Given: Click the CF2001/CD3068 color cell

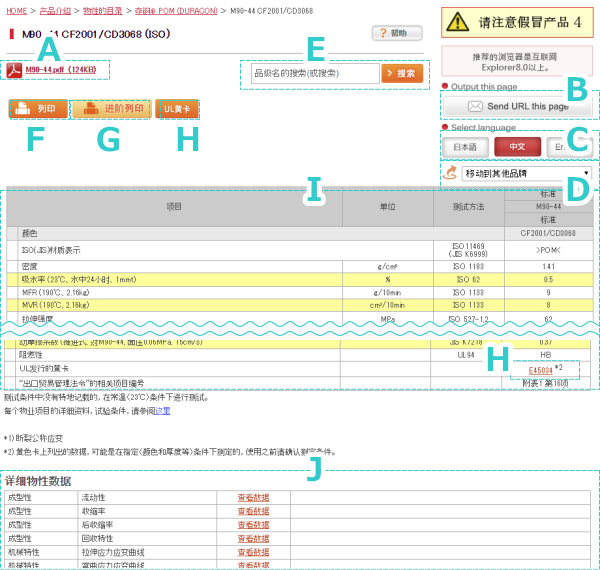Looking at the screenshot, I should pos(548,233).
